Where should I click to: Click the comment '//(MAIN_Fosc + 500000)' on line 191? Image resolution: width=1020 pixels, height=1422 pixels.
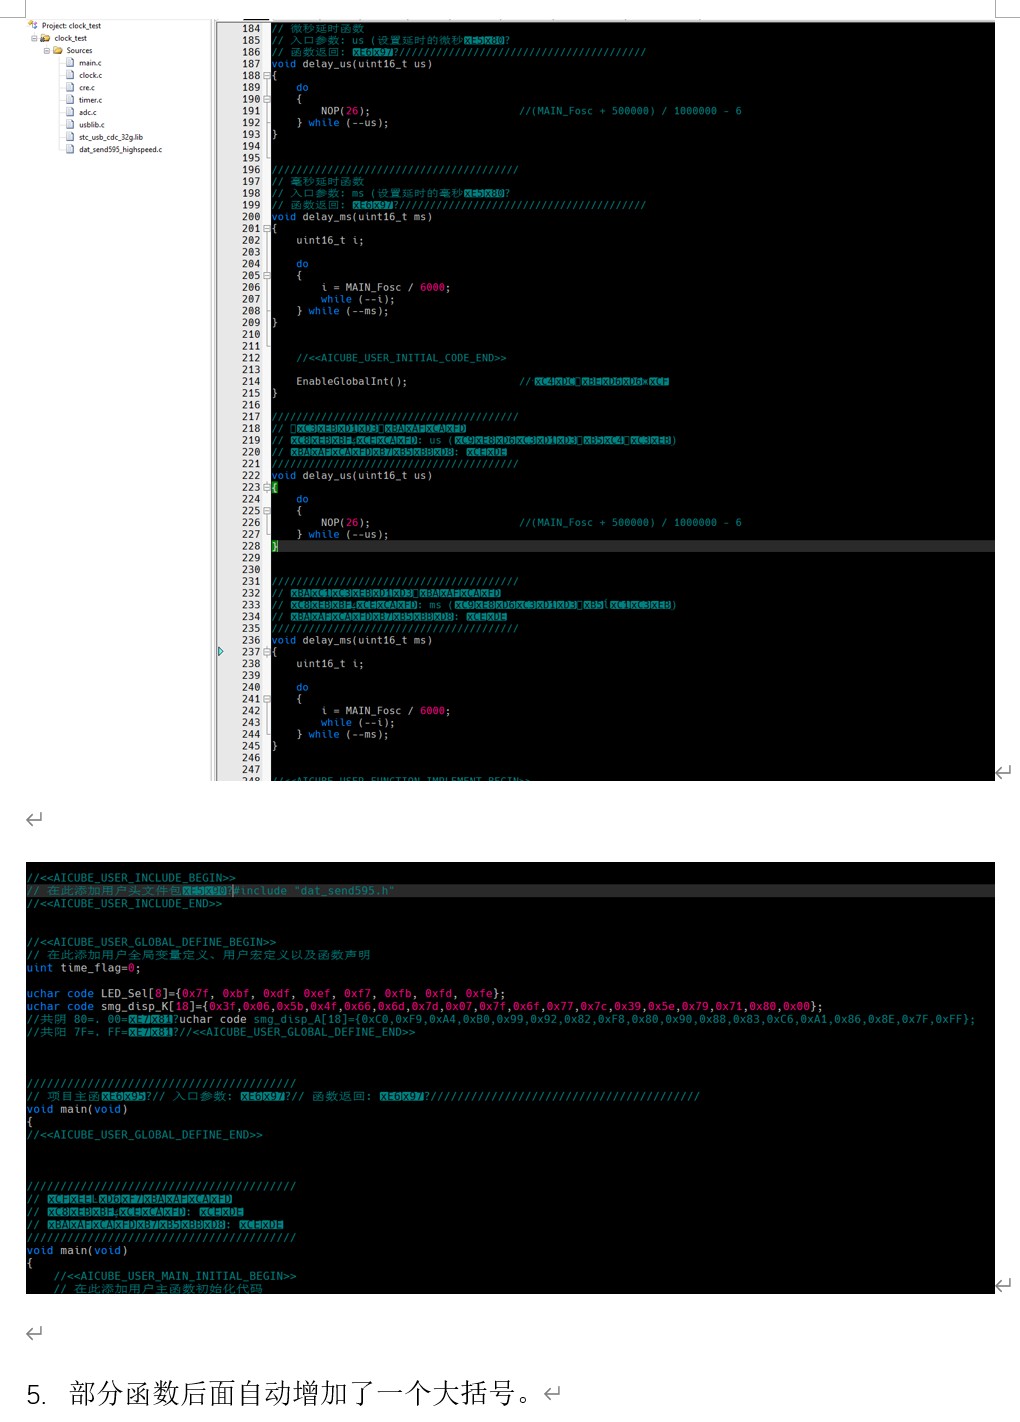pyautogui.click(x=587, y=111)
